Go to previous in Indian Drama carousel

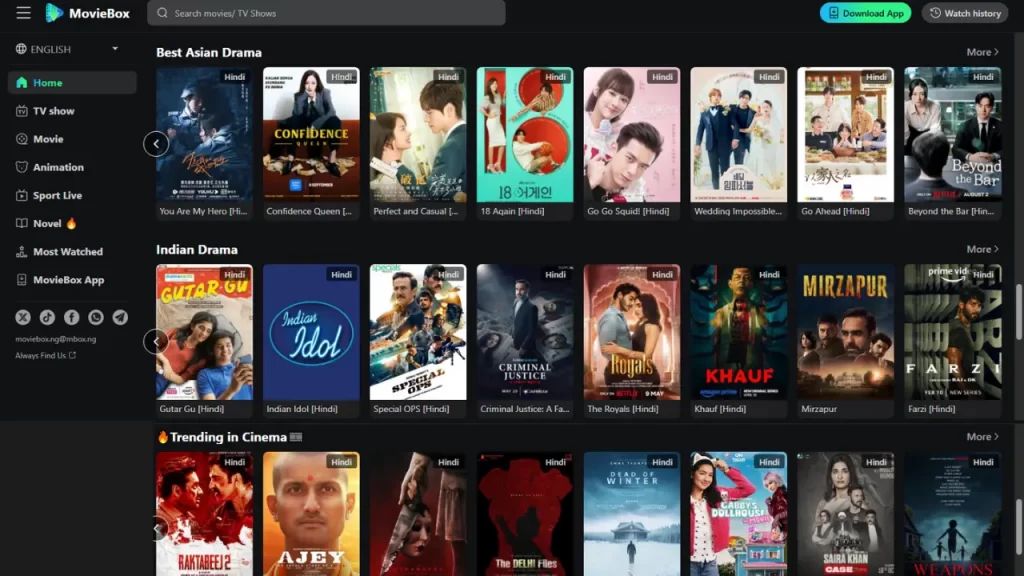point(156,341)
